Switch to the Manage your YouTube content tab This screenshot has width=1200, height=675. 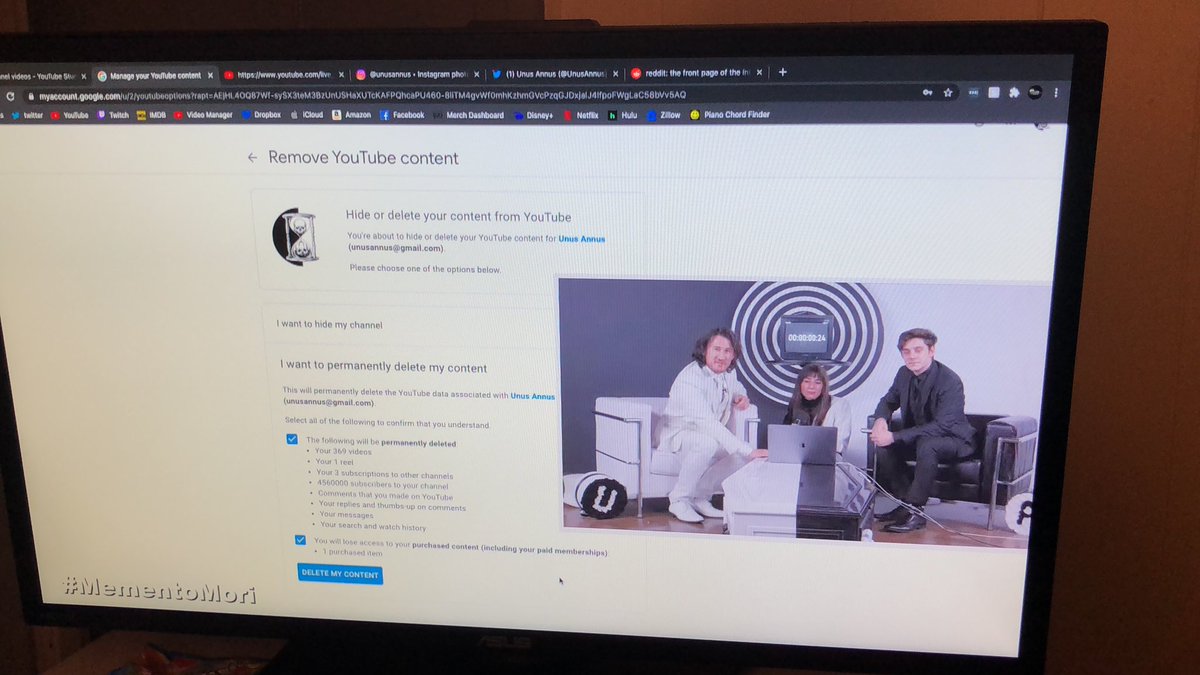coord(153,76)
